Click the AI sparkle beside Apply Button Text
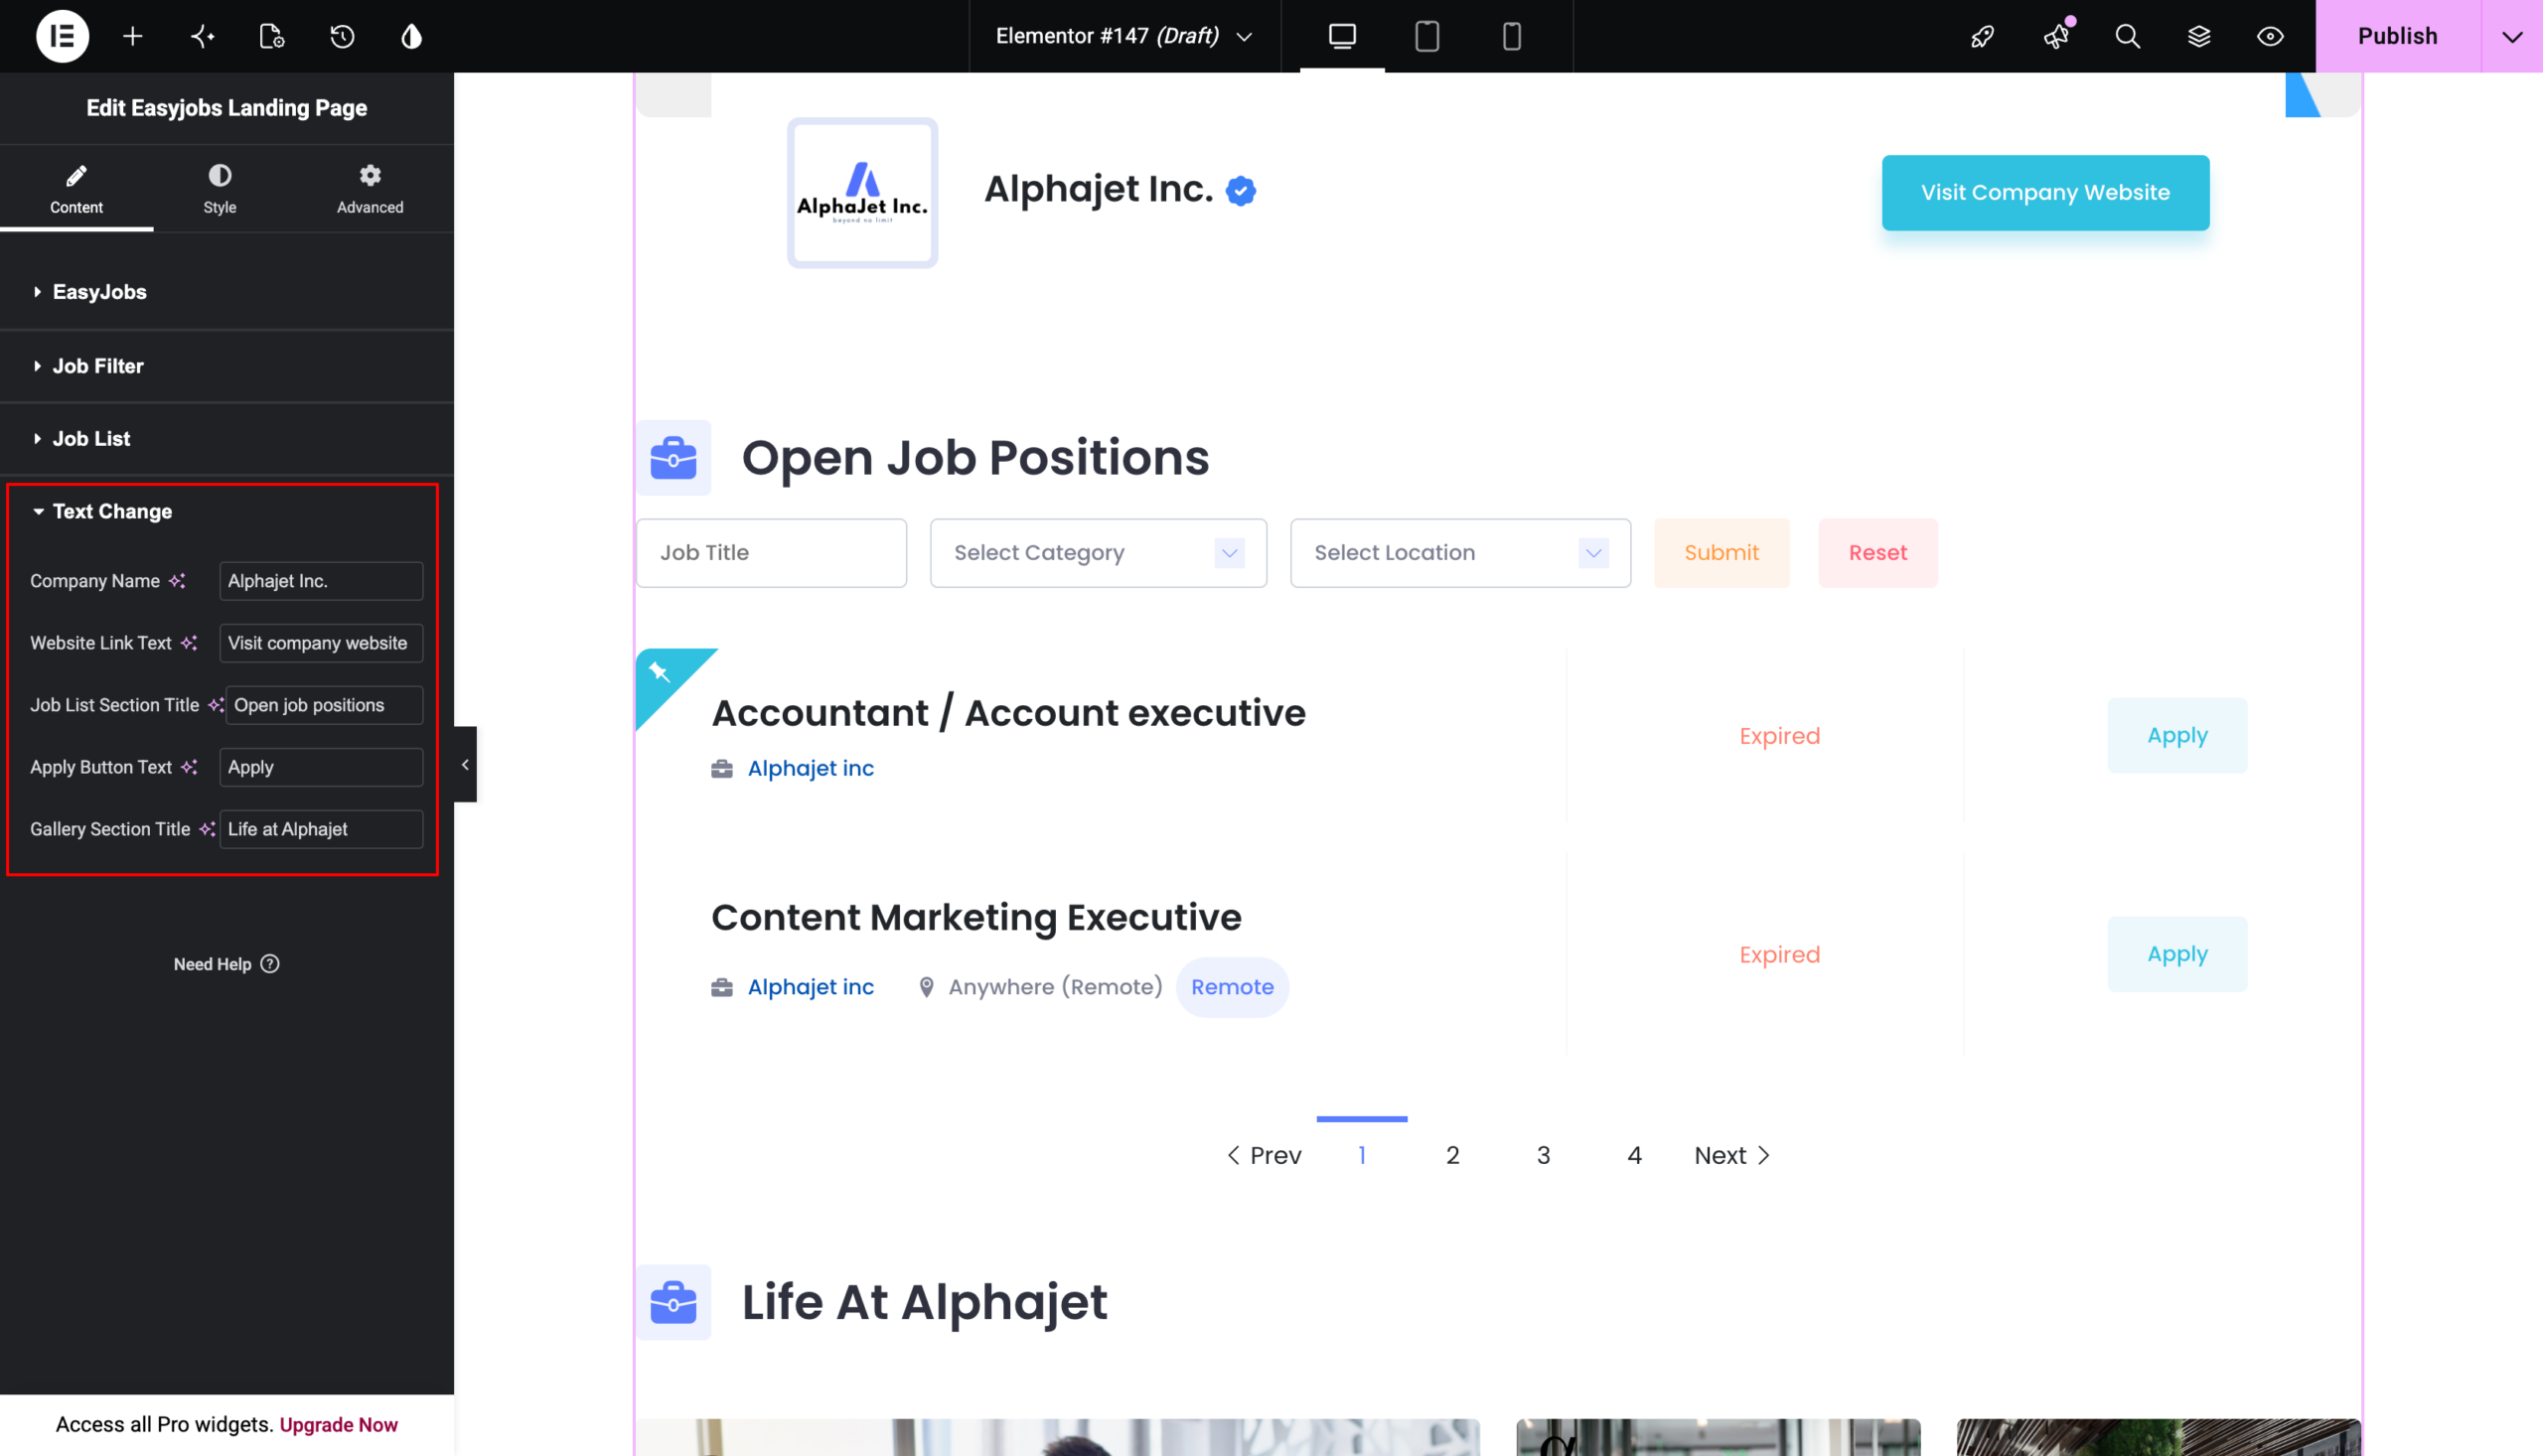Image resolution: width=2543 pixels, height=1456 pixels. click(189, 767)
